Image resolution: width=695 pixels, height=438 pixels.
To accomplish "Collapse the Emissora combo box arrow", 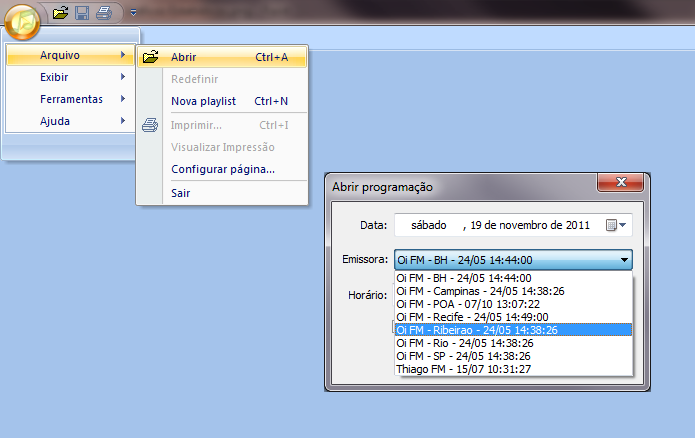I will 624,260.
